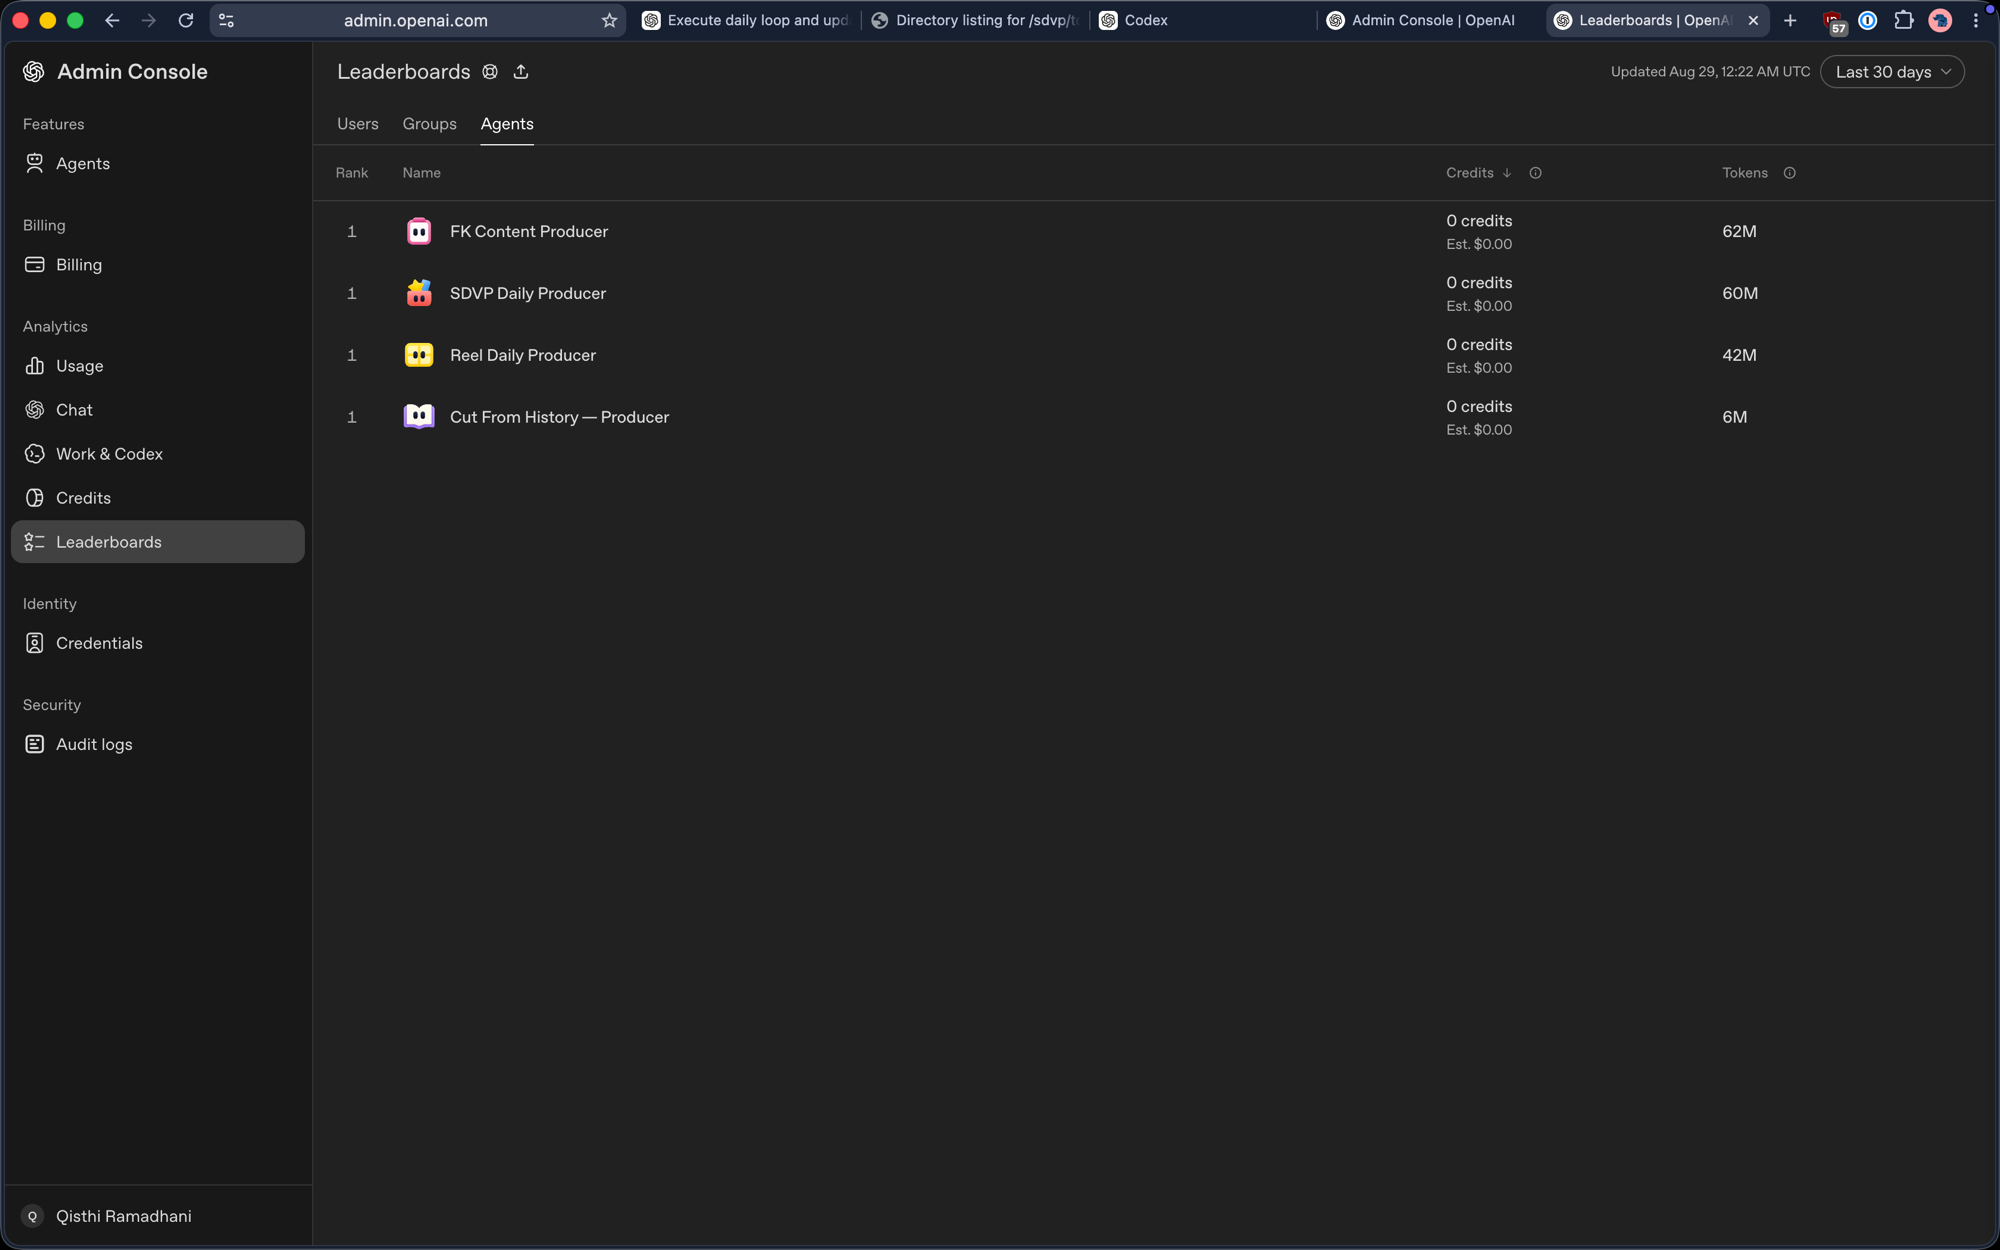The image size is (2000, 1250).
Task: Click the FK Content Producer avatar icon
Action: 419,232
